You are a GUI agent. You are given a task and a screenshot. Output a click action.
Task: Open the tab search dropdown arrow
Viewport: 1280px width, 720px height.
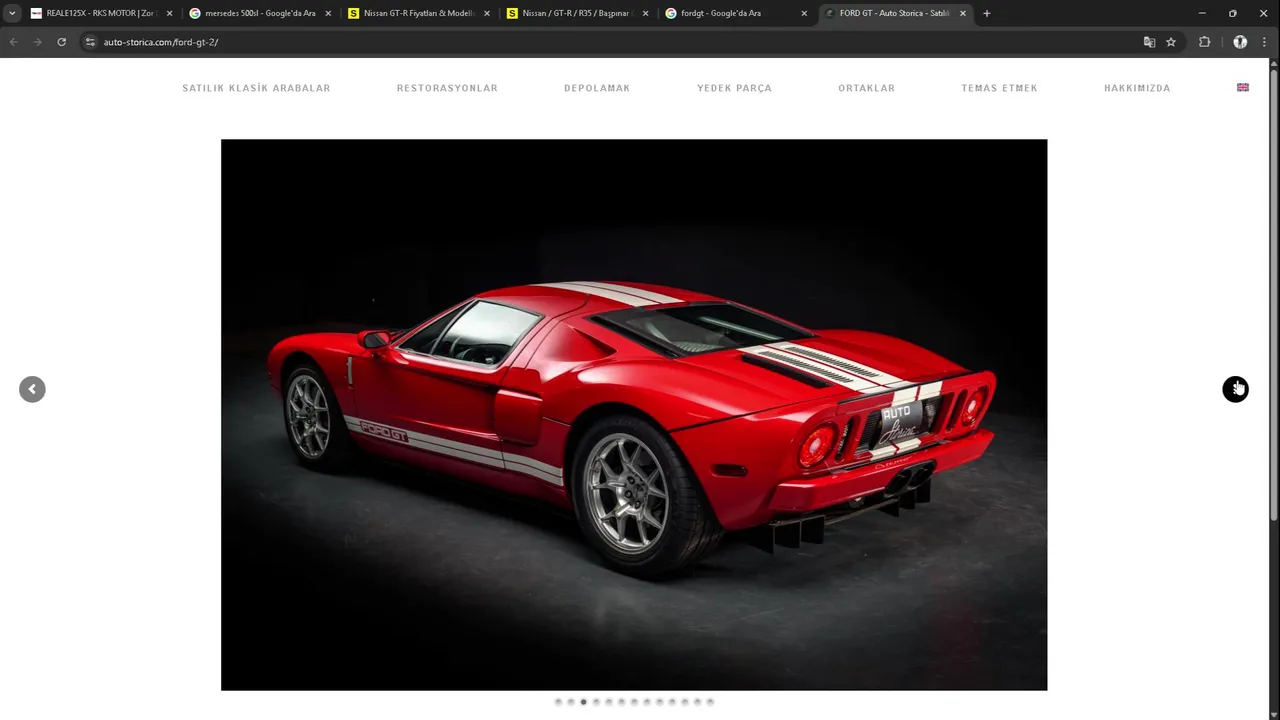[x=12, y=13]
